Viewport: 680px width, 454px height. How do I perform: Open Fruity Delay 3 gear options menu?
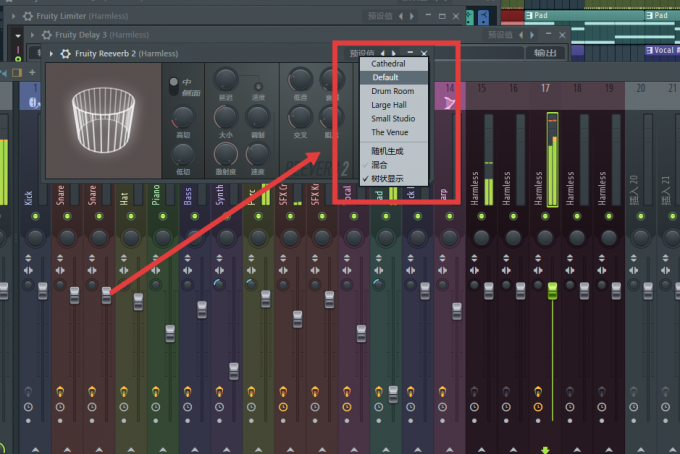point(46,35)
